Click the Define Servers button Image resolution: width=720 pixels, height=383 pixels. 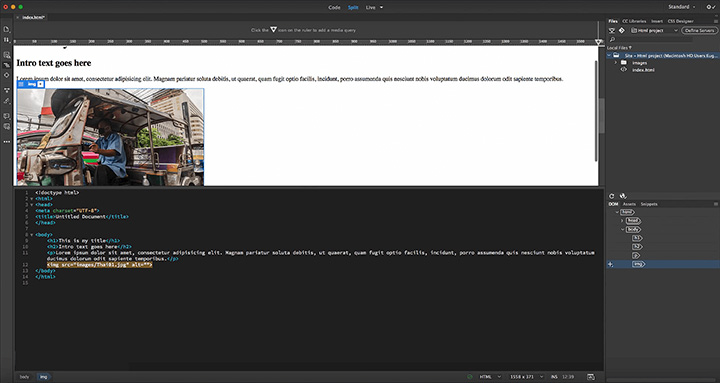click(699, 30)
